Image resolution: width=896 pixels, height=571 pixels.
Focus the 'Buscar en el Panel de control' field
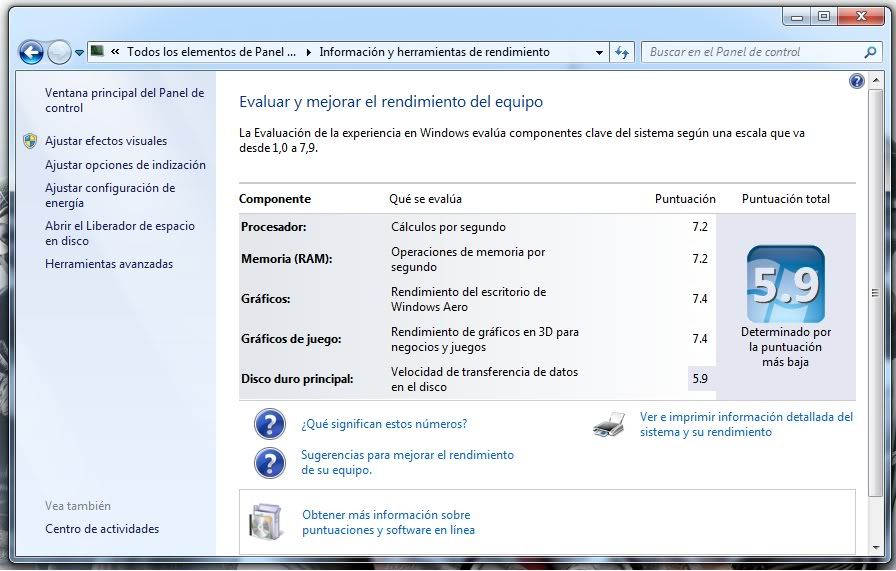[752, 52]
